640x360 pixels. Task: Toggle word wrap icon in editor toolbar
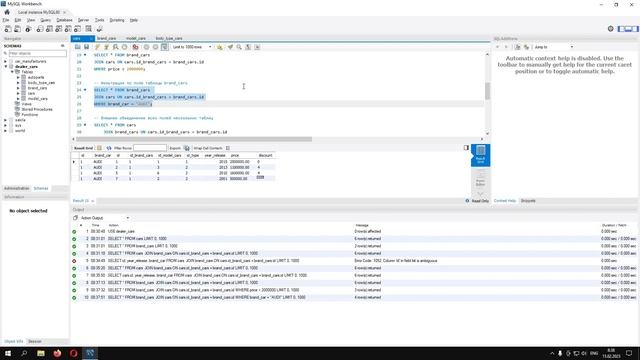257,47
